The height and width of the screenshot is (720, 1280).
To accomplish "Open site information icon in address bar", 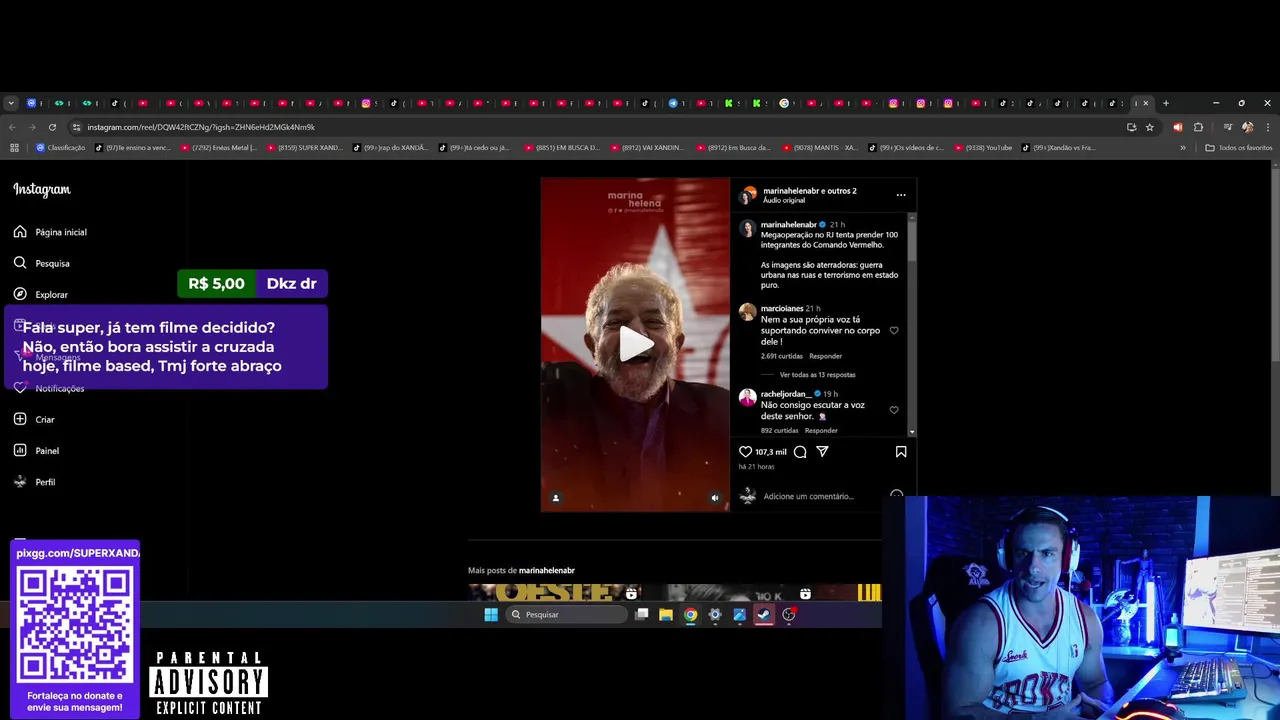I will point(76,127).
